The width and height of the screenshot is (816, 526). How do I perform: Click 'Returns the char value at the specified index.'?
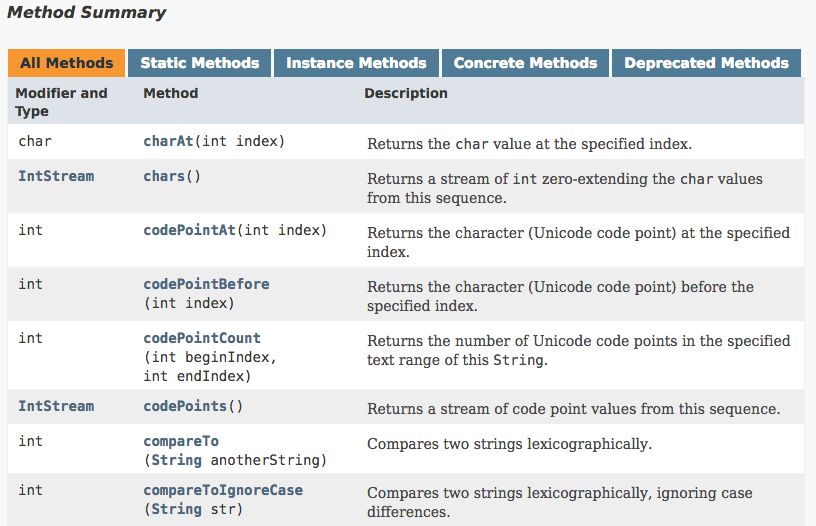pos(530,144)
